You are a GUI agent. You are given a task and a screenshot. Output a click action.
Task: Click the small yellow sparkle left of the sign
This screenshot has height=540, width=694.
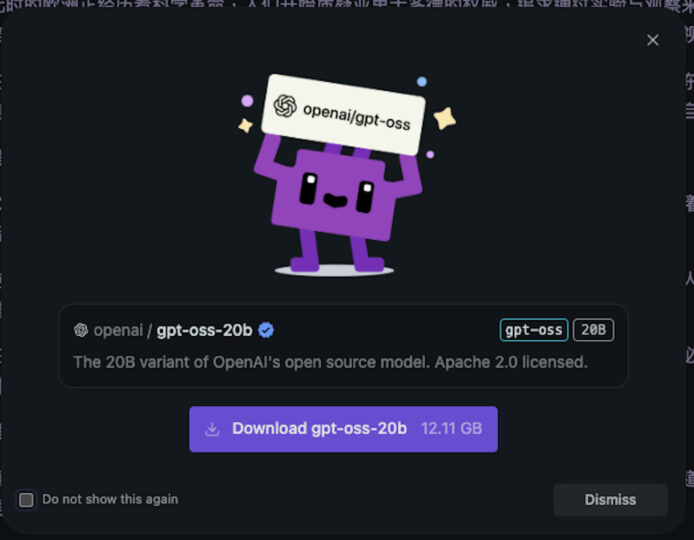[x=244, y=126]
